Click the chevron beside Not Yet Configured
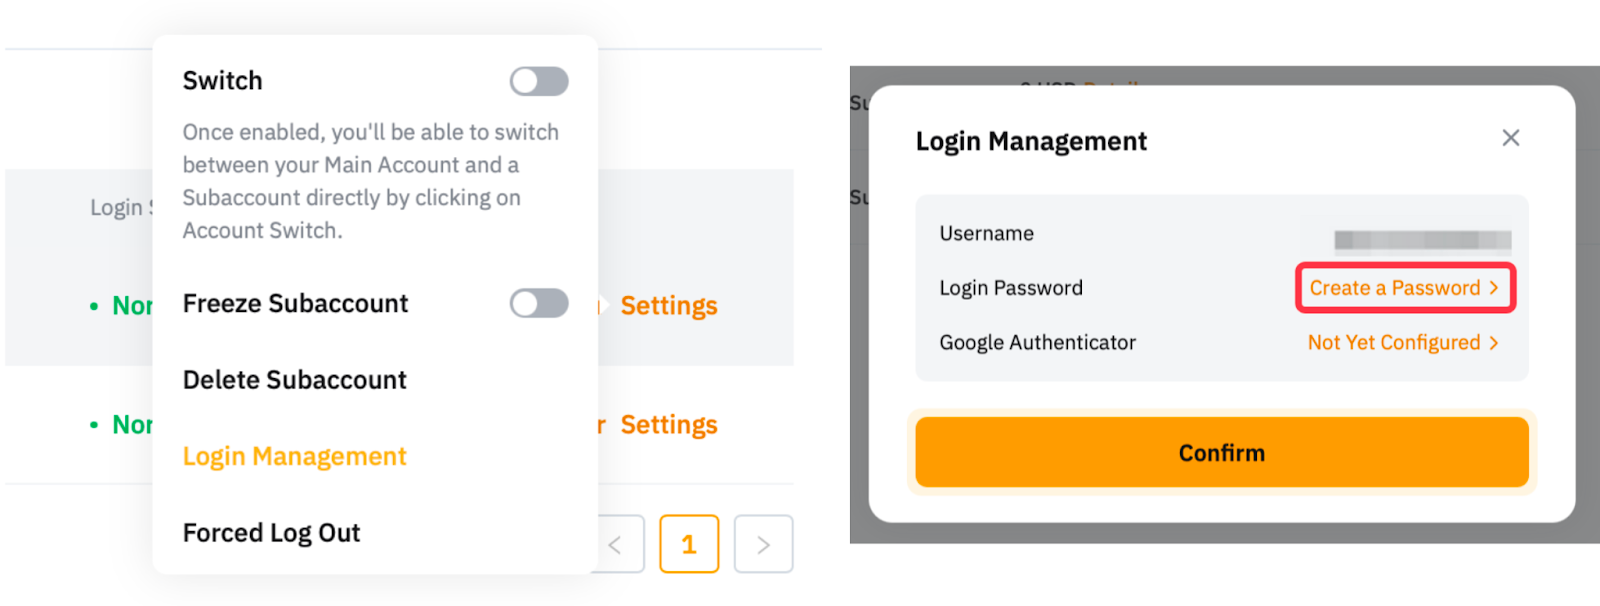This screenshot has width=1600, height=606. point(1494,343)
